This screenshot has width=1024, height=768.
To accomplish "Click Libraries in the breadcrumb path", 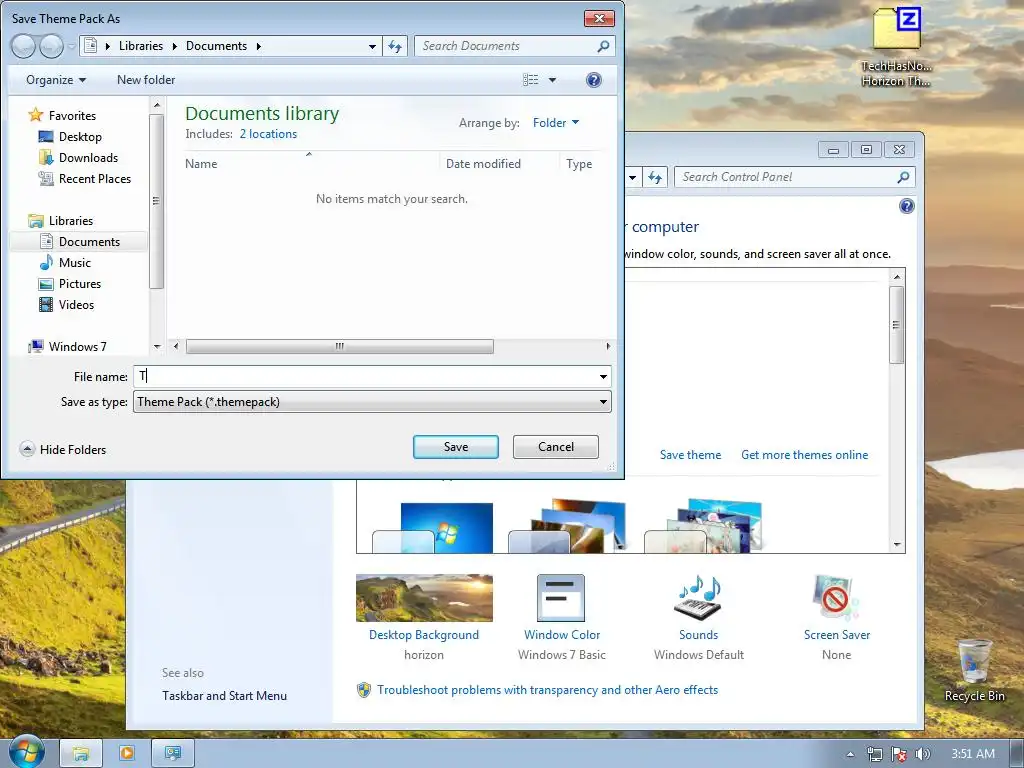I will pos(140,46).
